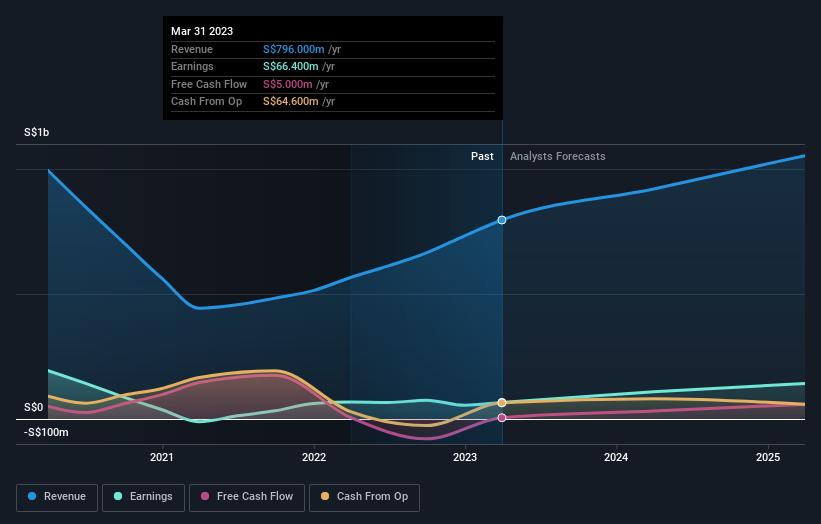The height and width of the screenshot is (524, 821).
Task: Click the Cash From Op orange data point marker
Action: 502,403
